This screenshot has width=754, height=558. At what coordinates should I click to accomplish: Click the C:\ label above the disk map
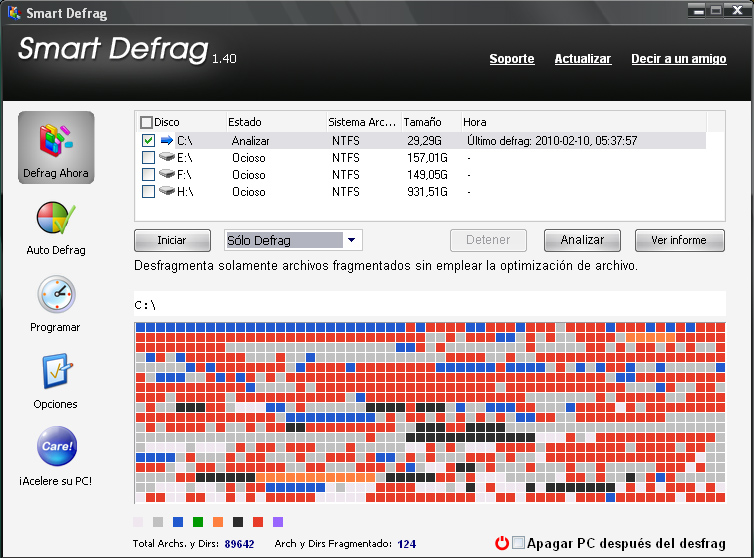point(145,305)
